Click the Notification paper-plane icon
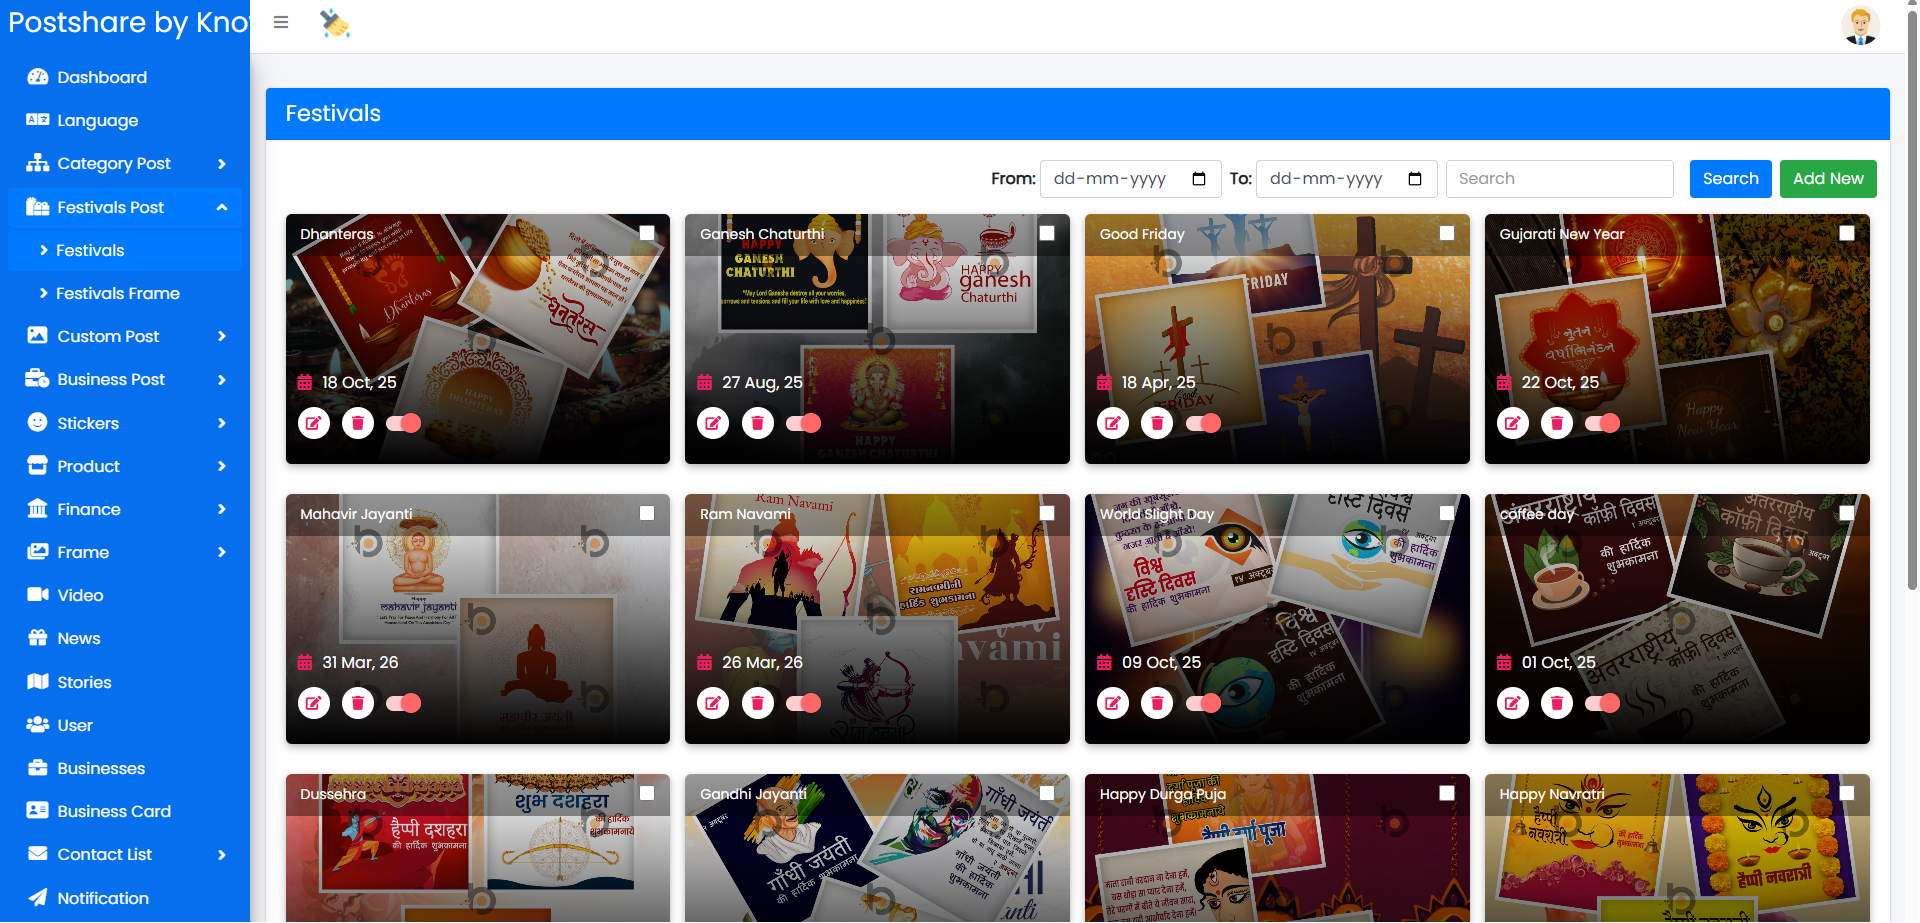 coord(38,898)
